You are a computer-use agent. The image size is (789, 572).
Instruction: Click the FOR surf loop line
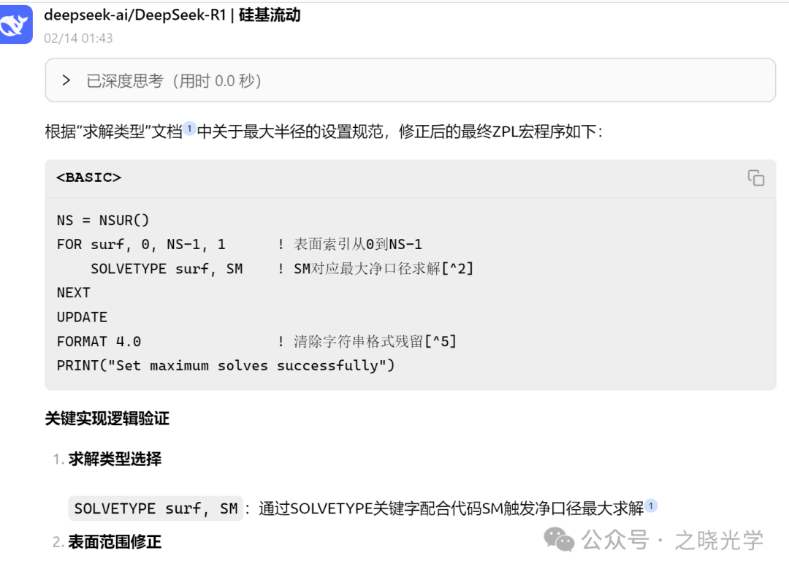141,244
